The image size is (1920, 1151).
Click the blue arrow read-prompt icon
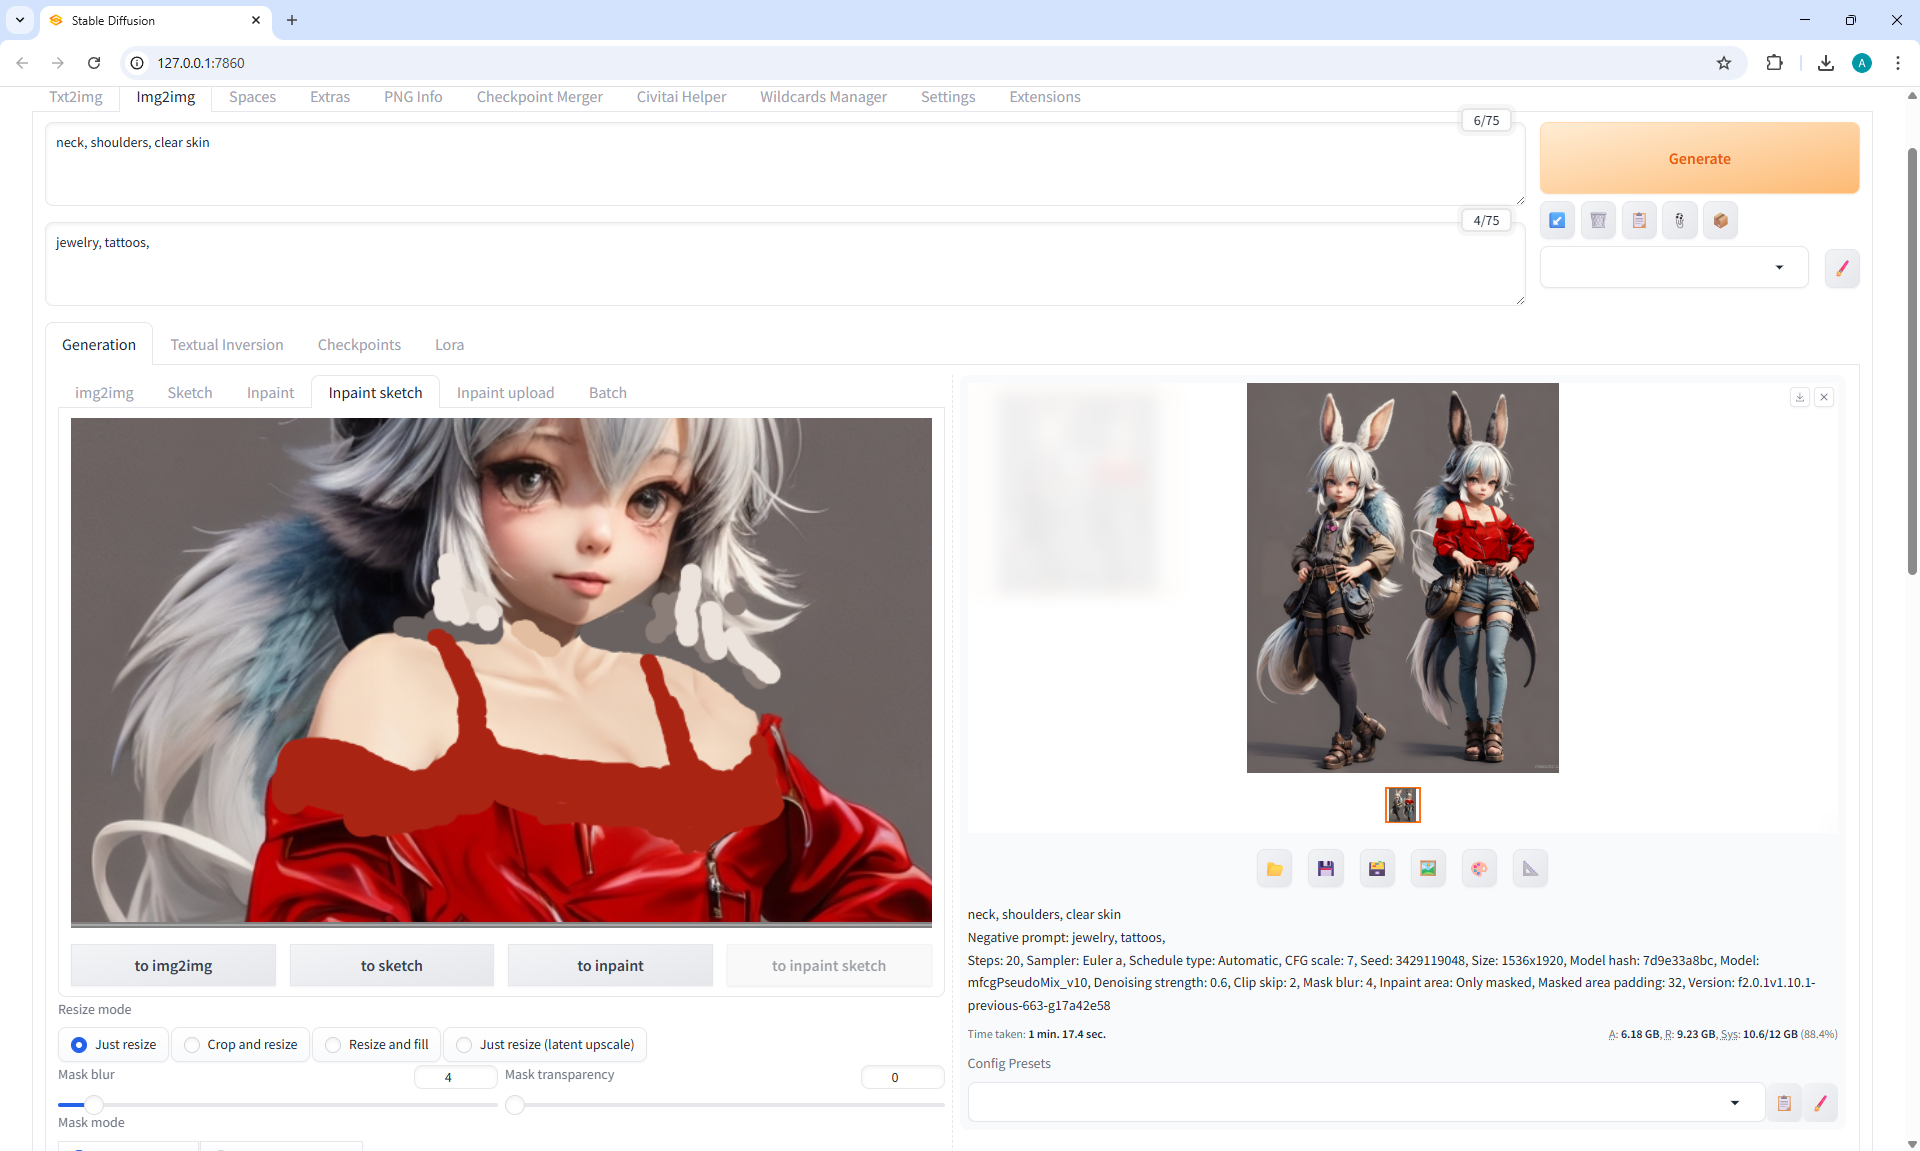click(x=1557, y=221)
